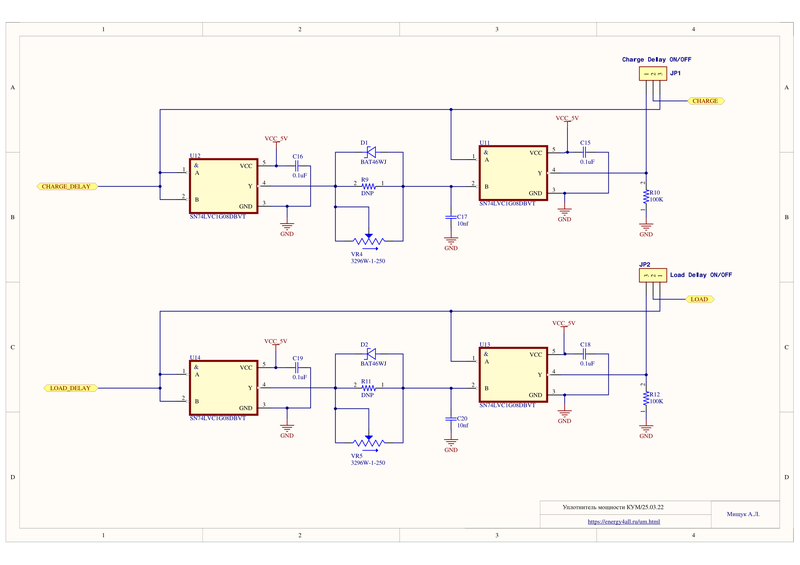Select diode D1 BAT46WJ symbol
Image resolution: width=800 pixels, height=565 pixels.
pos(369,153)
